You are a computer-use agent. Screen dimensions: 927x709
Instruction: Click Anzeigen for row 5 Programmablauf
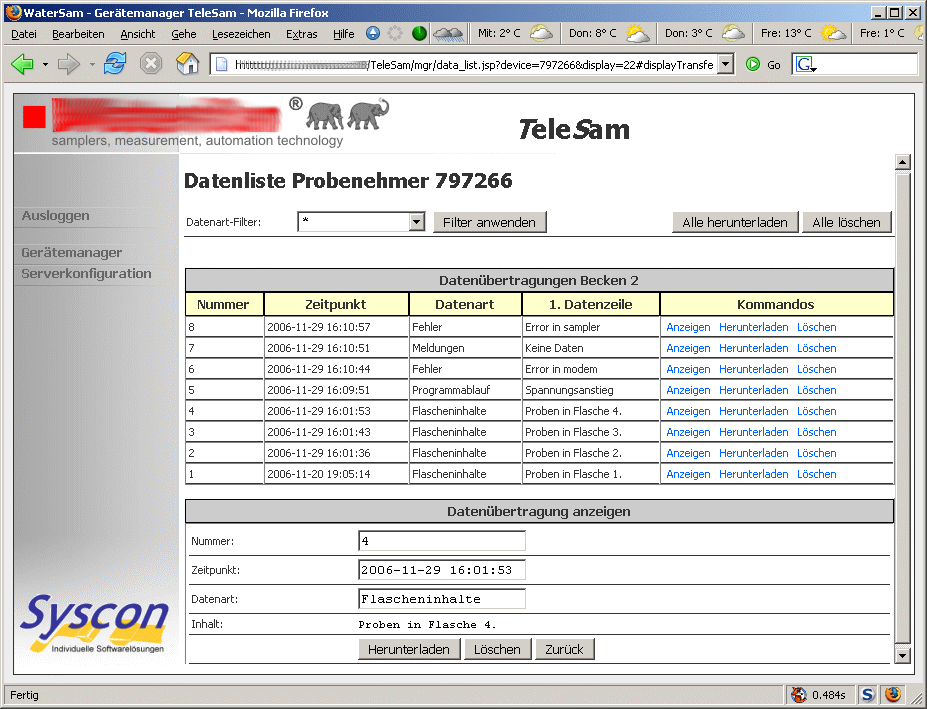[688, 390]
